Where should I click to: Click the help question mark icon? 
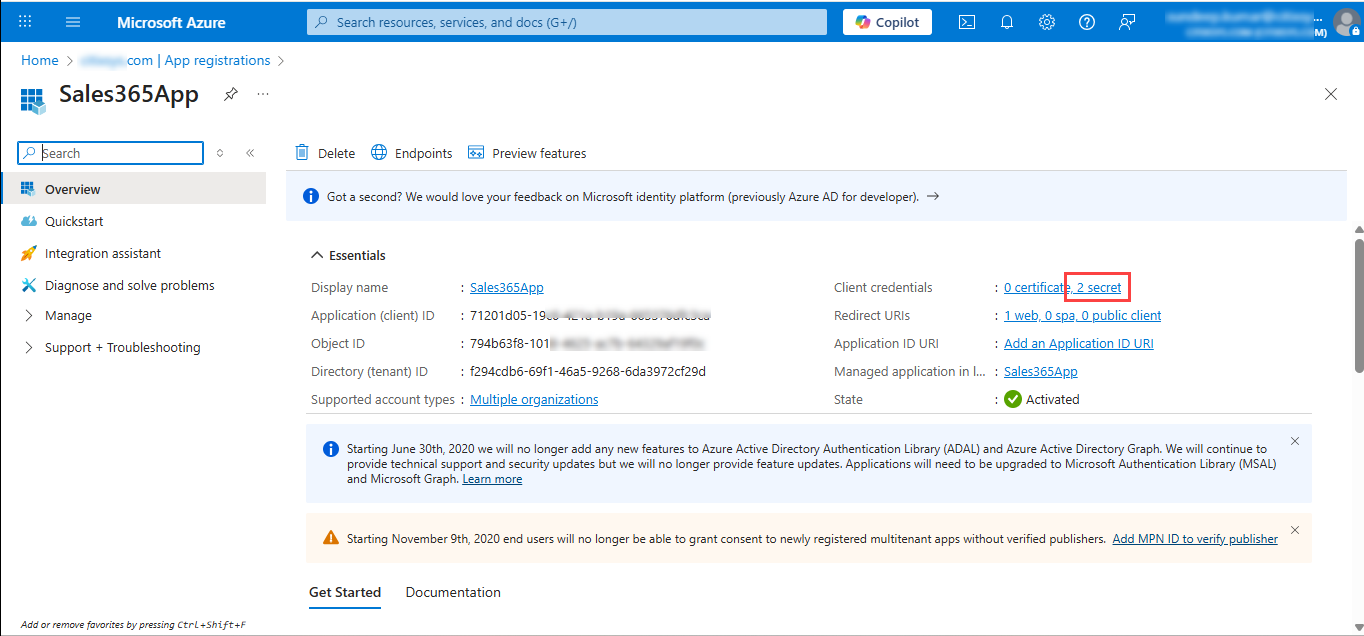(1087, 22)
